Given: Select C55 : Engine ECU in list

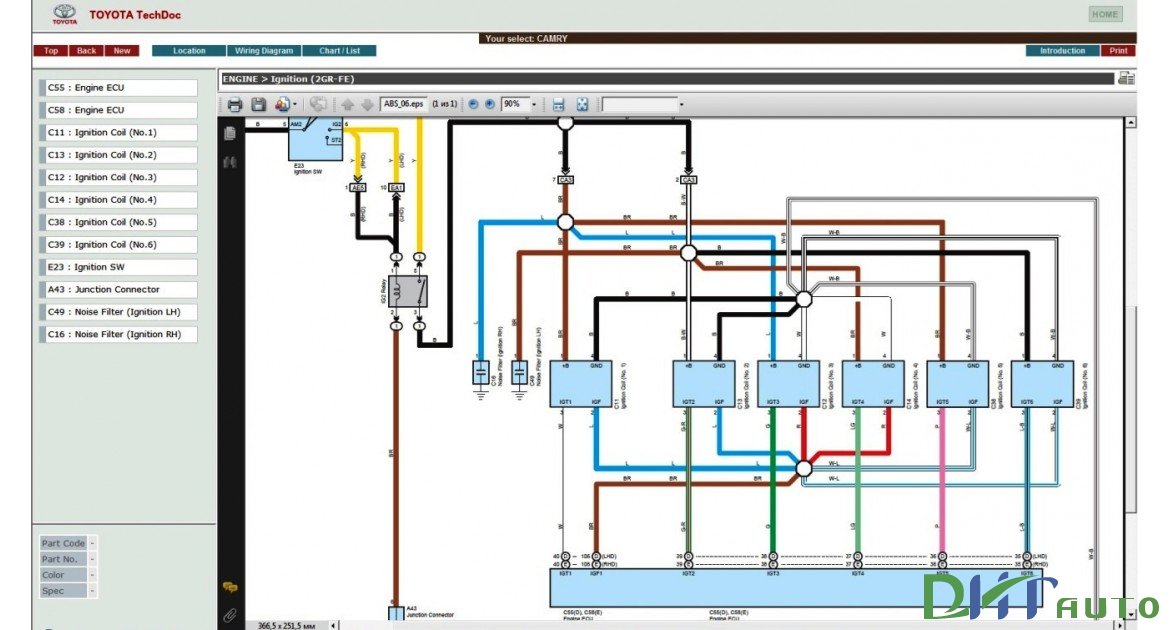Looking at the screenshot, I should 118,88.
